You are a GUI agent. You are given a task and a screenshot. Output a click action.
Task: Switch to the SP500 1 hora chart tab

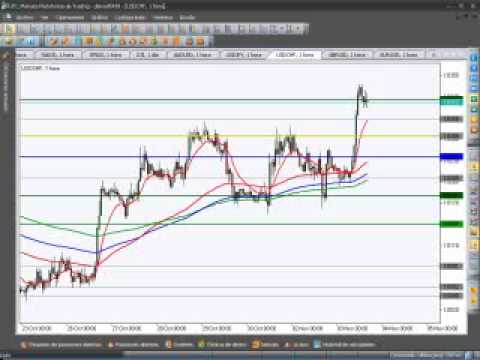click(x=105, y=55)
